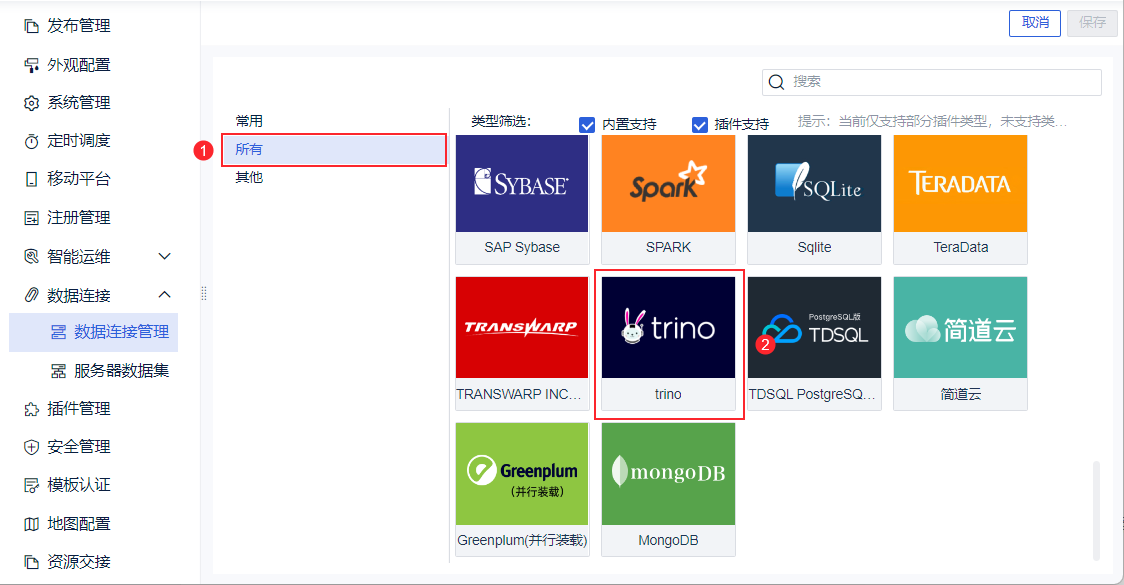Select the 所有 category
The image size is (1124, 585).
point(334,150)
